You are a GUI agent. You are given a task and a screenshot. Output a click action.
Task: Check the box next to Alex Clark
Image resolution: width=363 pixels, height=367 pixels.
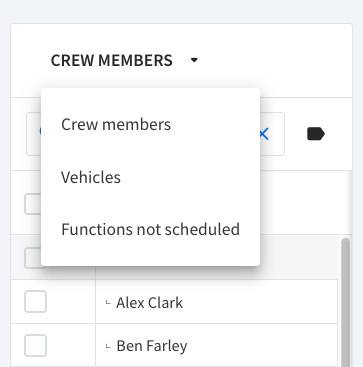pyautogui.click(x=35, y=301)
